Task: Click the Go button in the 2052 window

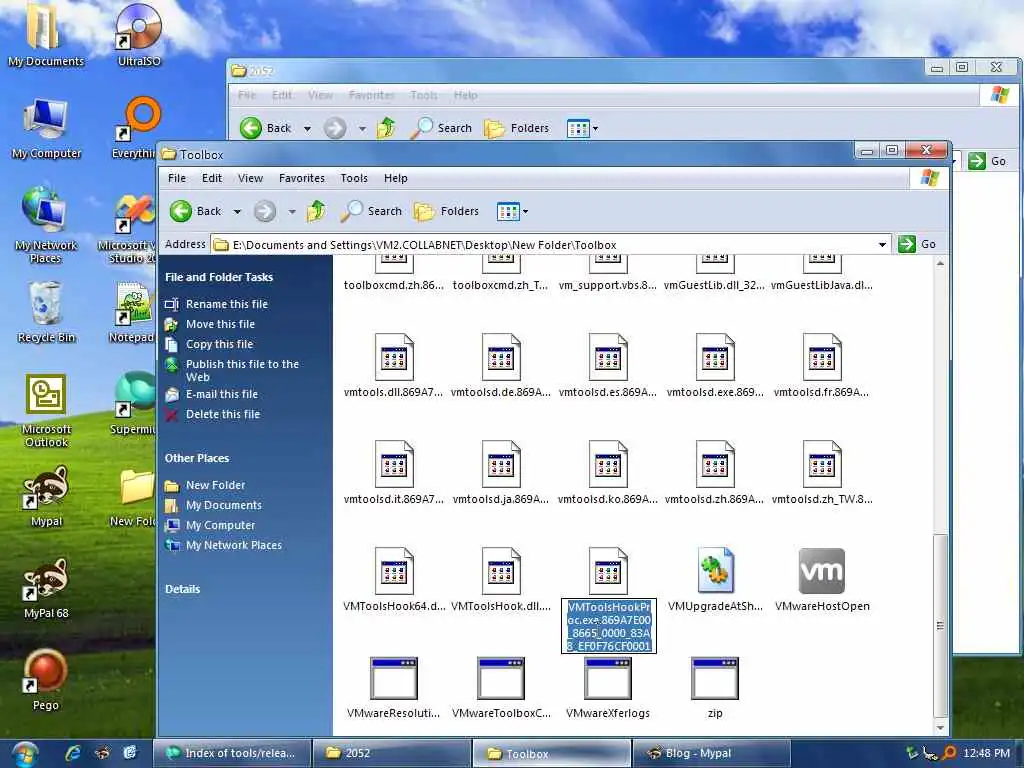Action: pos(987,161)
